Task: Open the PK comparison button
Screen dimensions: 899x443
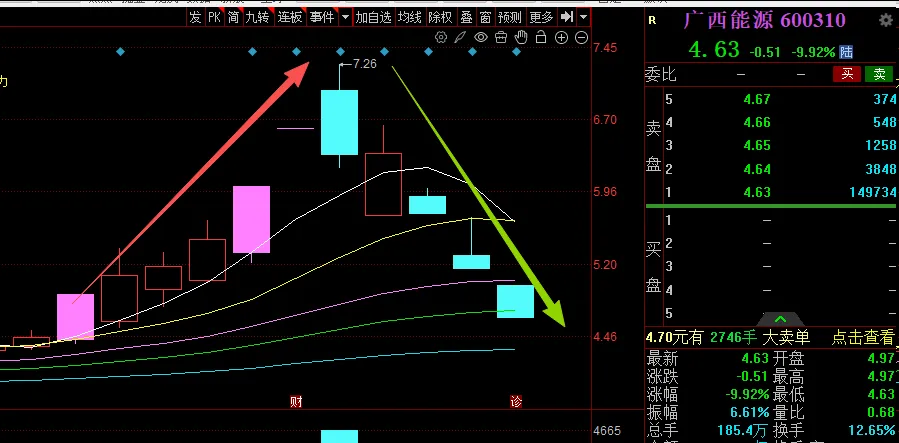Action: [x=214, y=17]
